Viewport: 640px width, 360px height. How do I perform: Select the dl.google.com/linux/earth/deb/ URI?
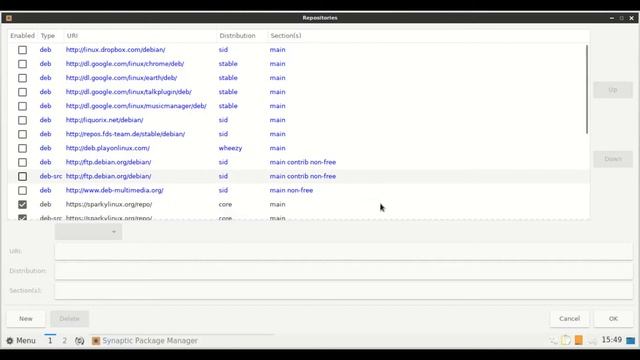click(121, 78)
